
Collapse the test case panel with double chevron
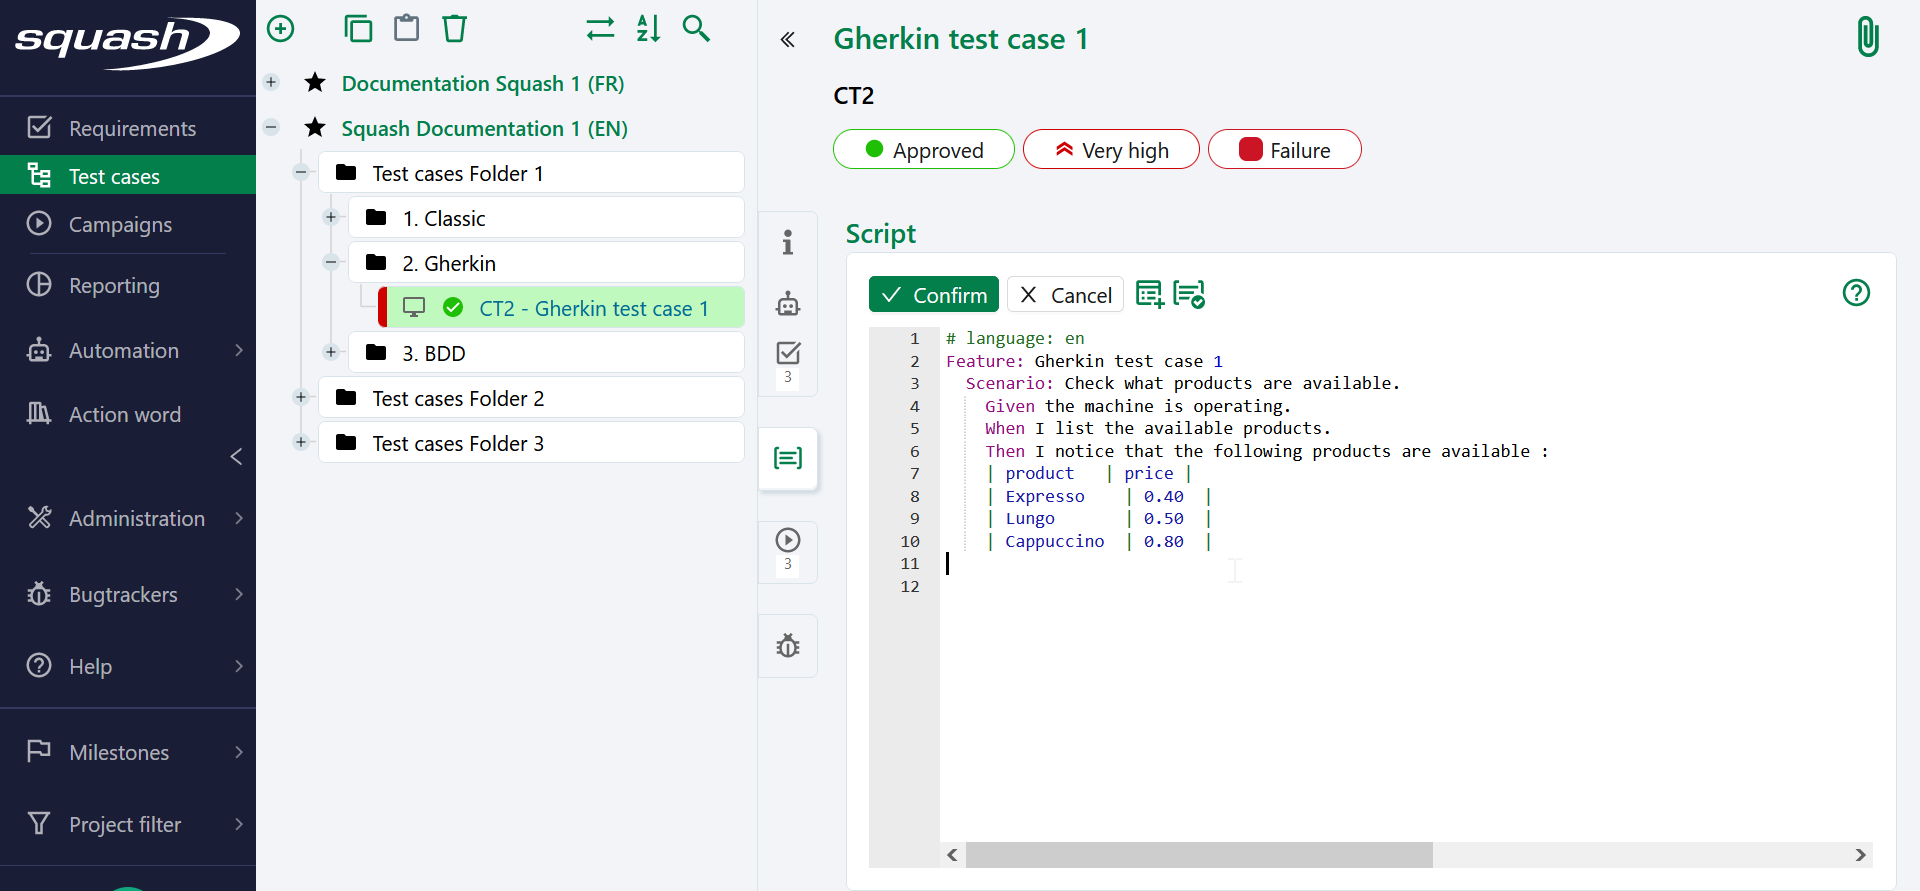[x=788, y=40]
